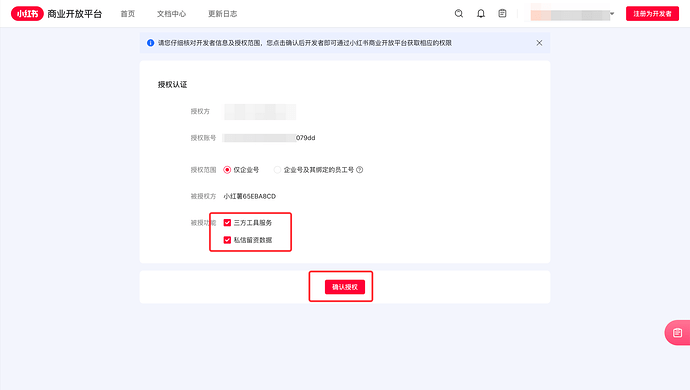Image resolution: width=690 pixels, height=390 pixels.
Task: Open 更新日志 navigation item
Action: click(222, 14)
